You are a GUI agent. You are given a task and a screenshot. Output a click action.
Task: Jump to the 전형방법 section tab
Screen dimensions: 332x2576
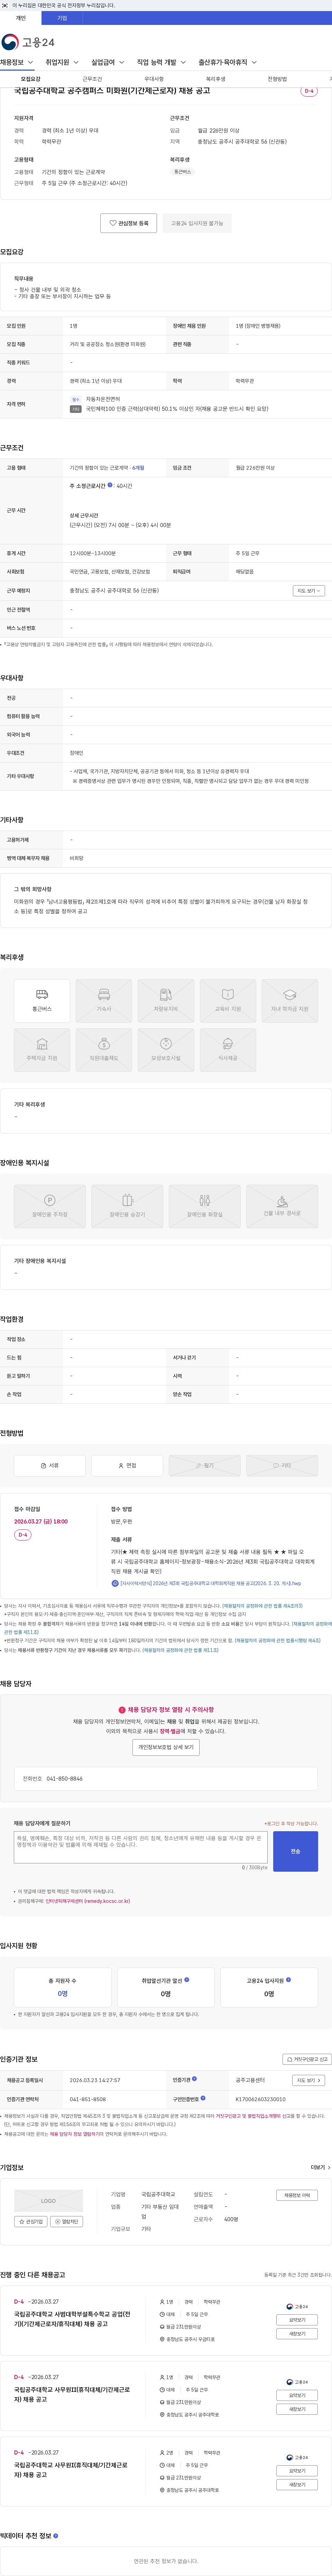click(277, 79)
